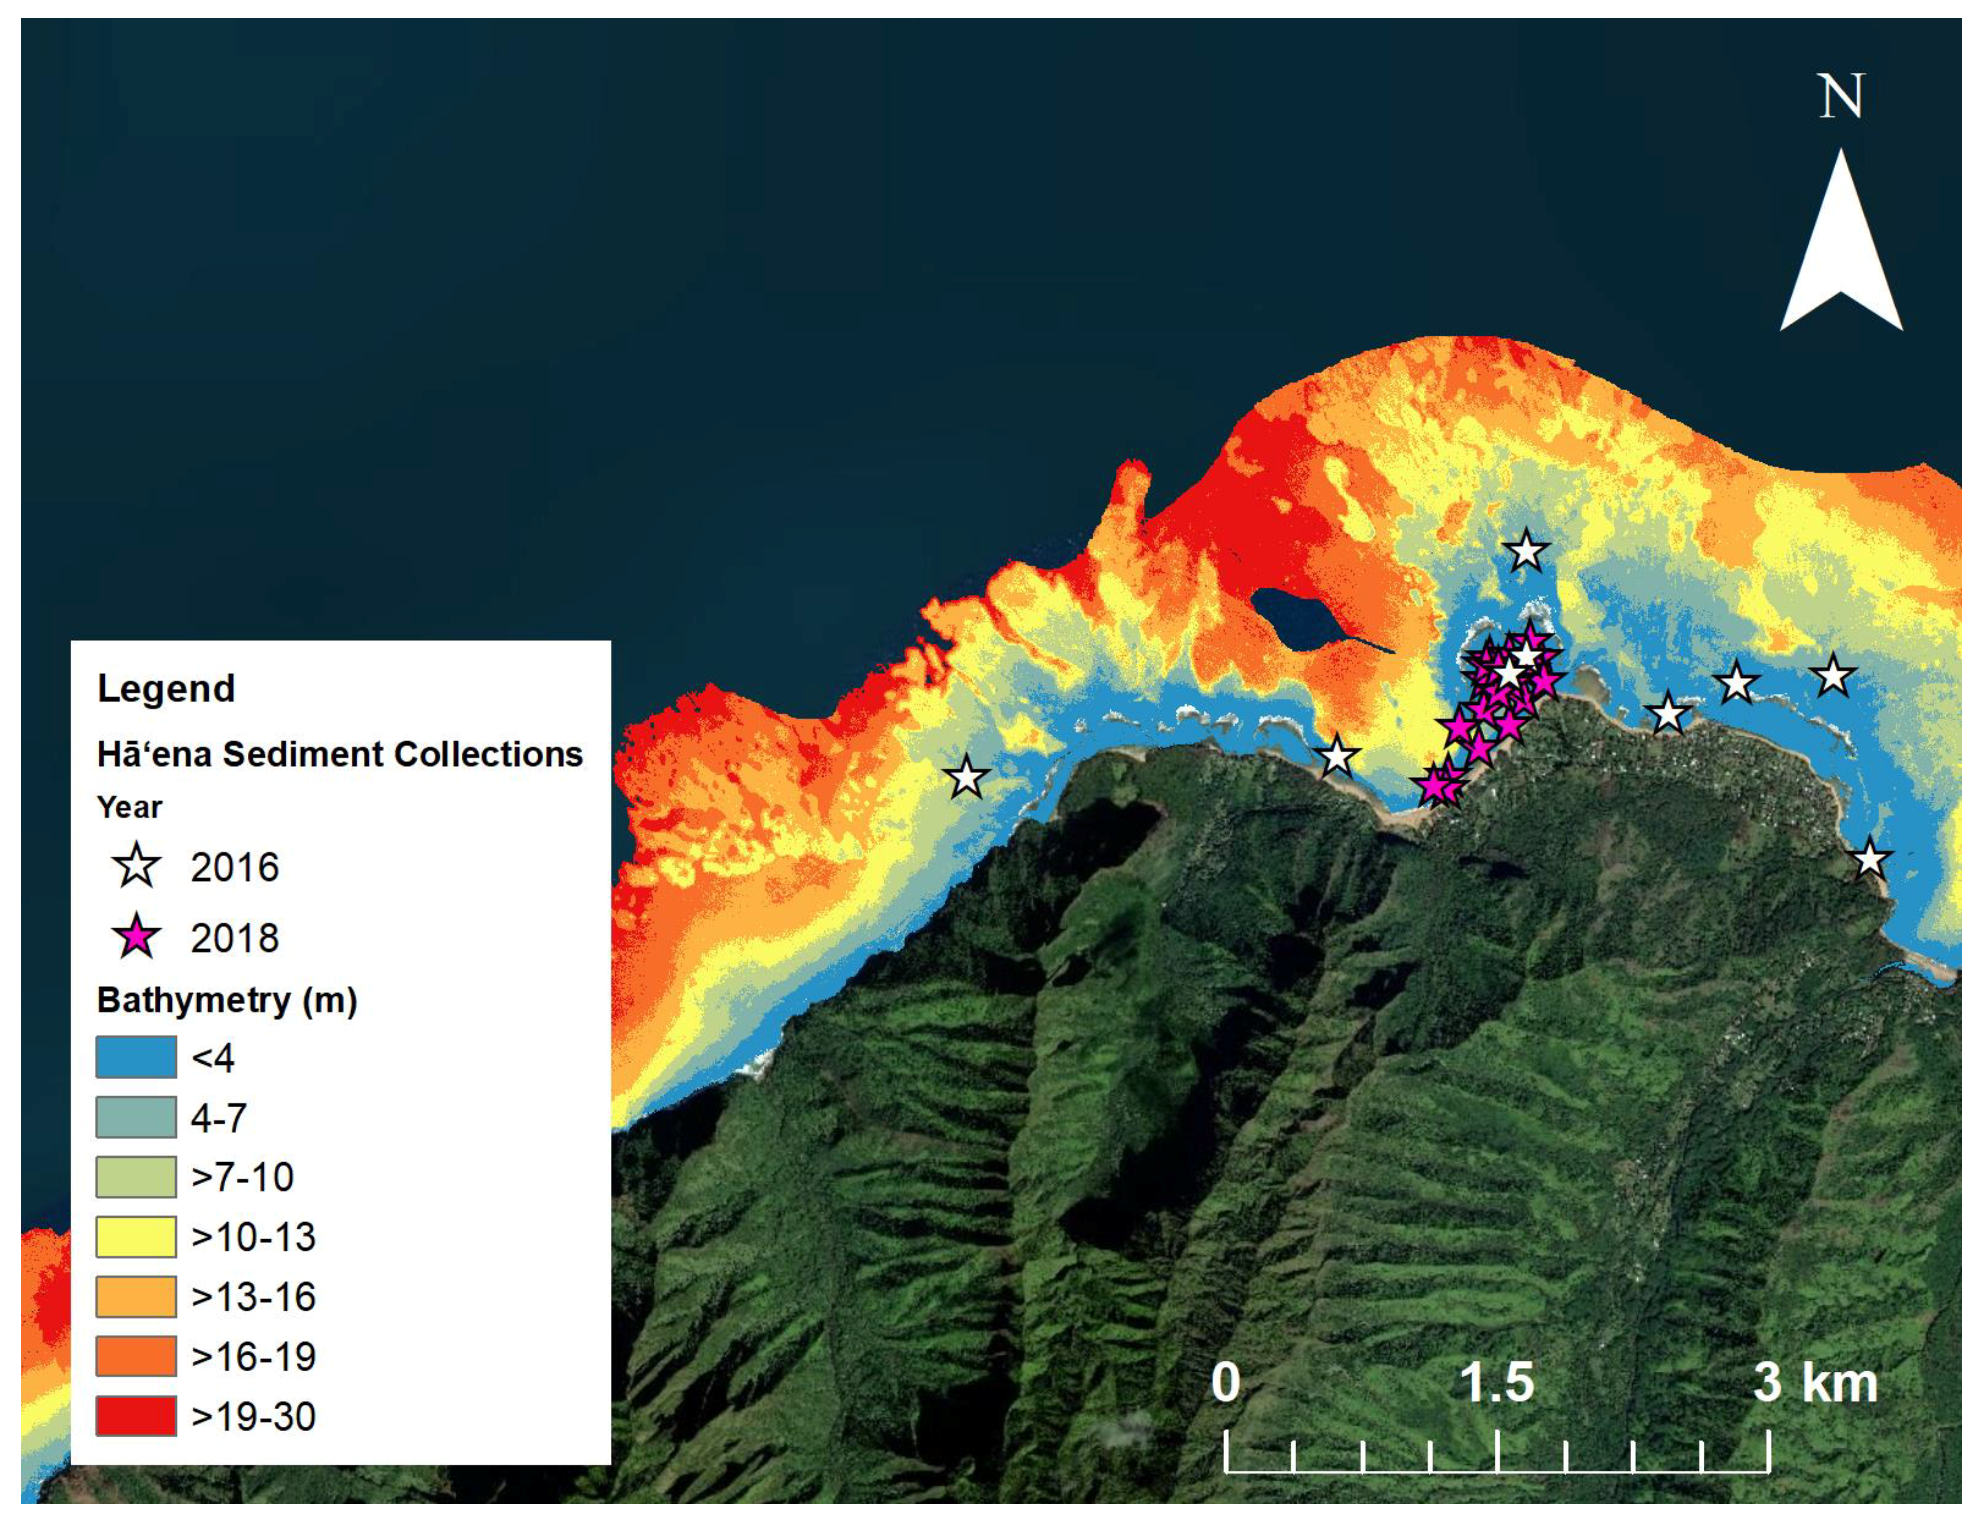Click the 3 km scale bar label
1977x1517 pixels.
1815,1382
